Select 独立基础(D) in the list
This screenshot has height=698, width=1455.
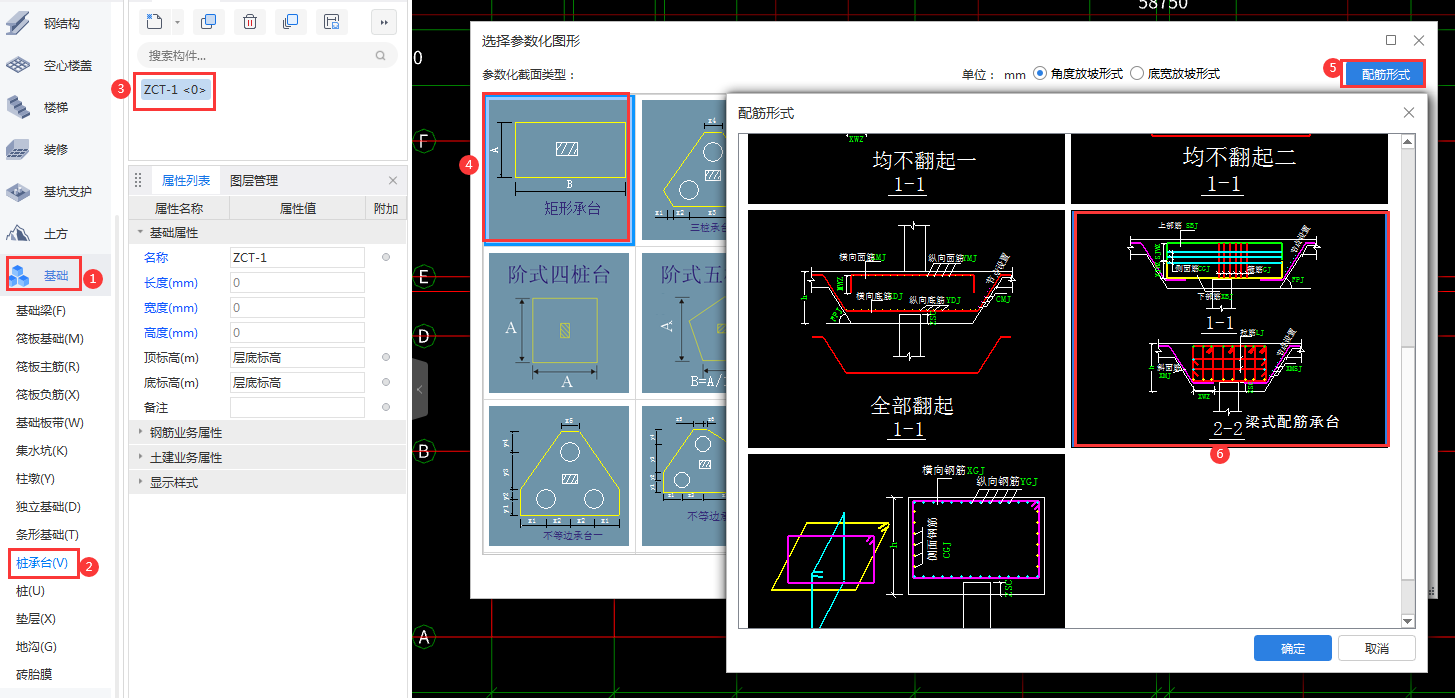tap(49, 507)
